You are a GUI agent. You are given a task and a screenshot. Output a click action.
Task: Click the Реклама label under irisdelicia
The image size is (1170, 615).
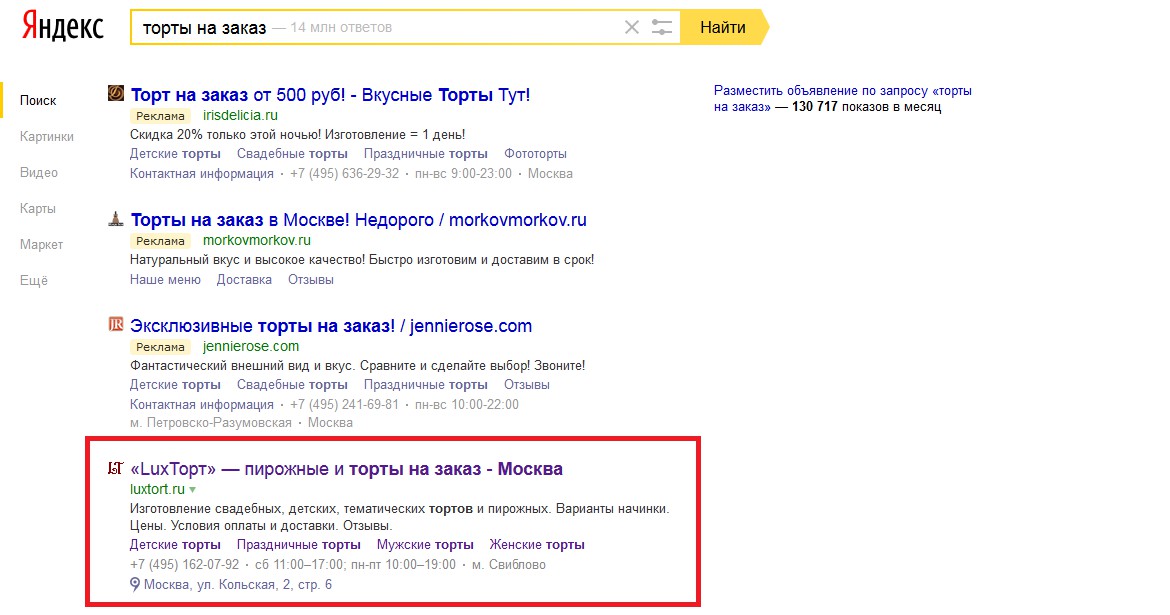click(160, 116)
